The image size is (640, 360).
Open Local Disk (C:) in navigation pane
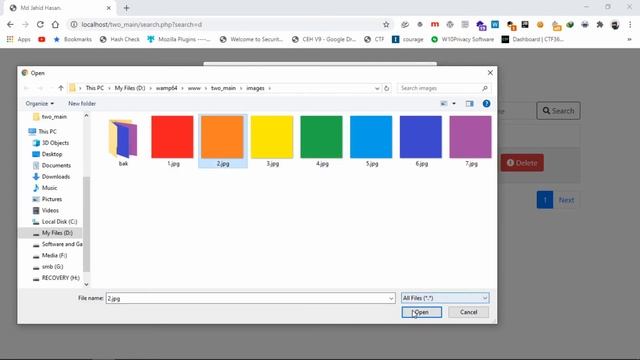click(59, 222)
